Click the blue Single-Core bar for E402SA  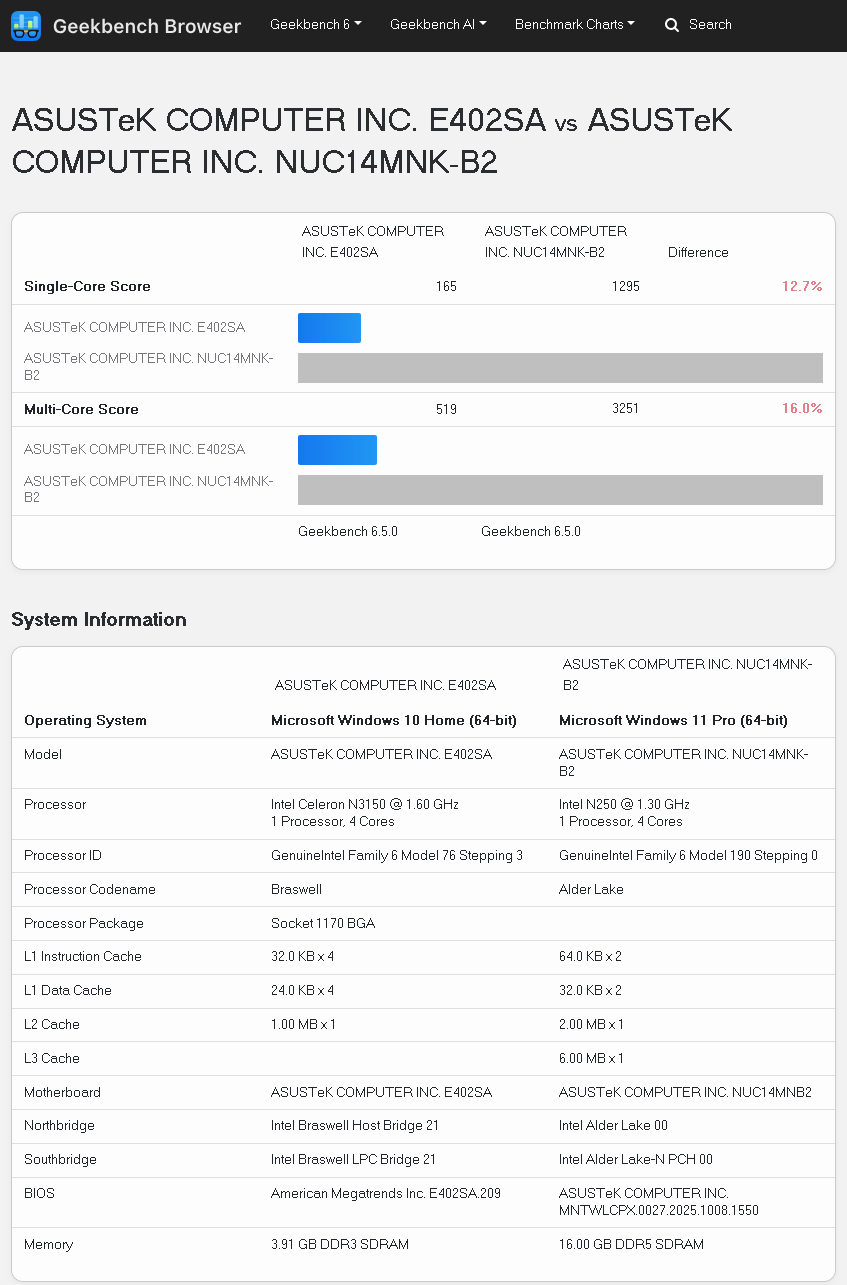coord(329,328)
